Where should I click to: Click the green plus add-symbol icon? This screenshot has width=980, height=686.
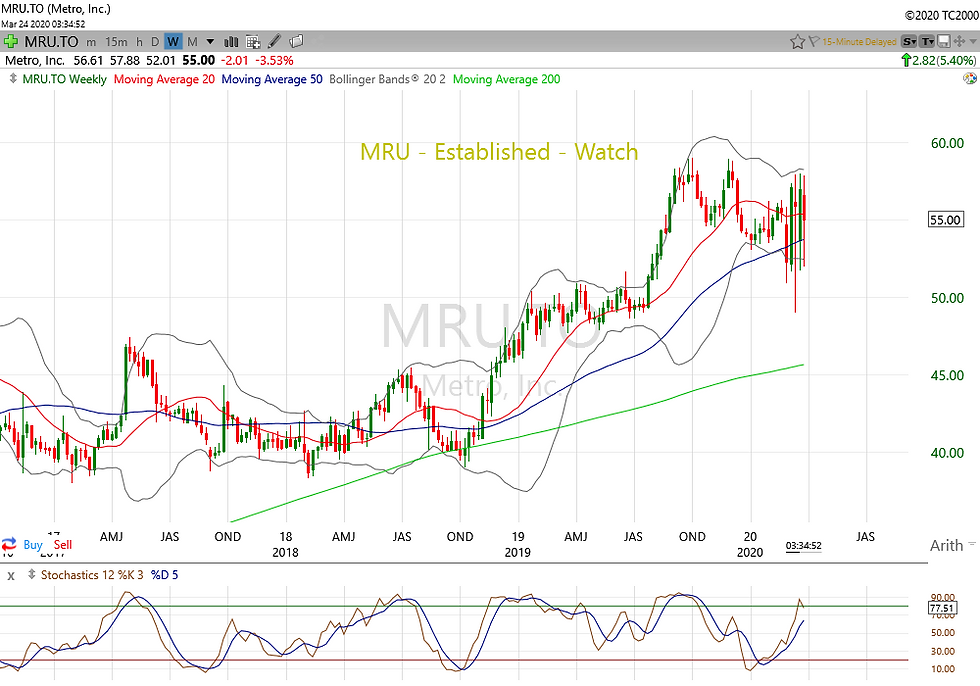click(x=11, y=42)
